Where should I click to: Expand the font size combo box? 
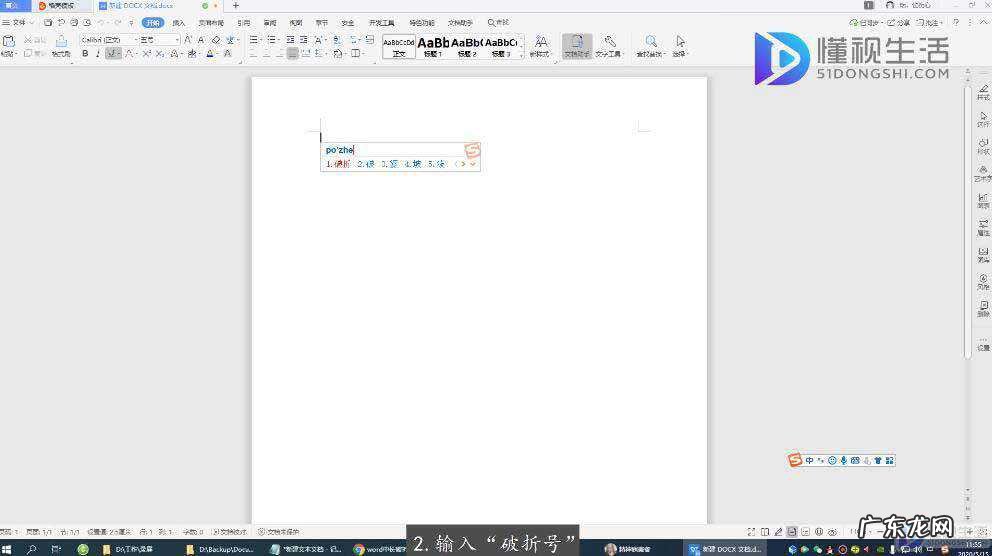click(x=177, y=40)
